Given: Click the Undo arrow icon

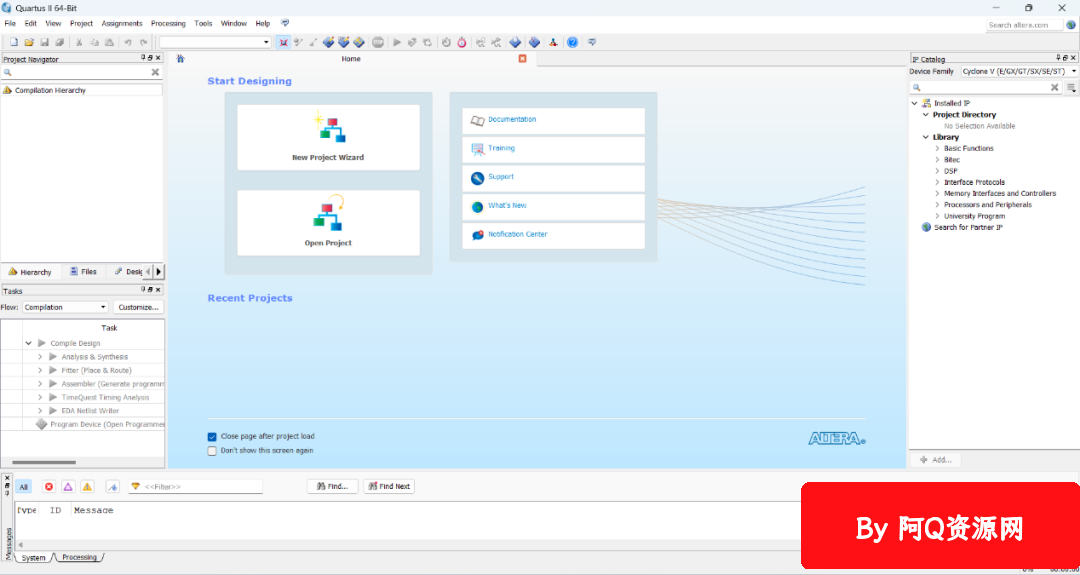Looking at the screenshot, I should [128, 42].
